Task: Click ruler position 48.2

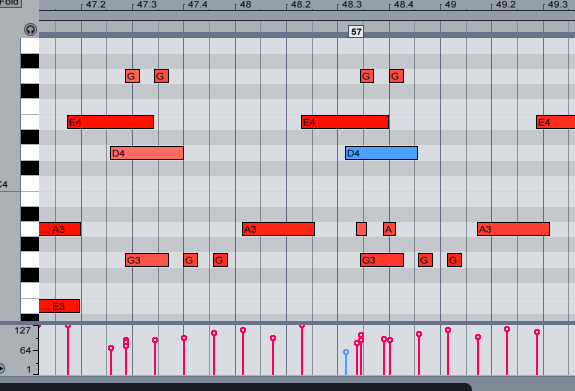Action: pyautogui.click(x=301, y=4)
